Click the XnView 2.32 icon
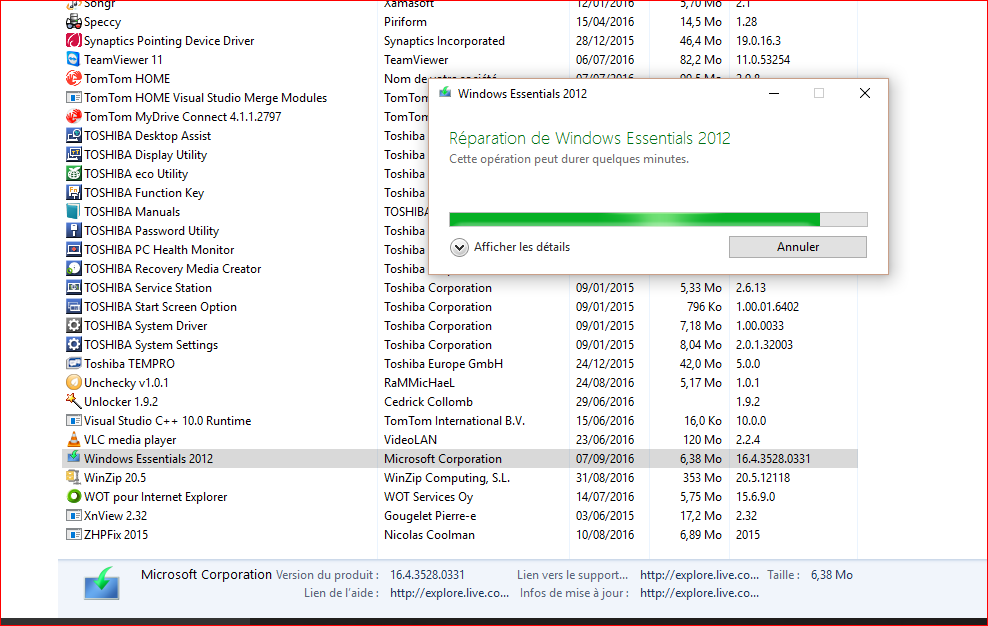This screenshot has width=988, height=626. [x=74, y=516]
